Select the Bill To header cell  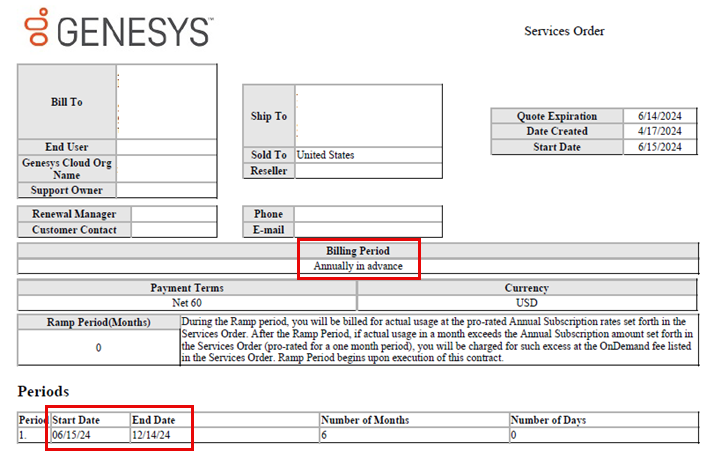[67, 102]
